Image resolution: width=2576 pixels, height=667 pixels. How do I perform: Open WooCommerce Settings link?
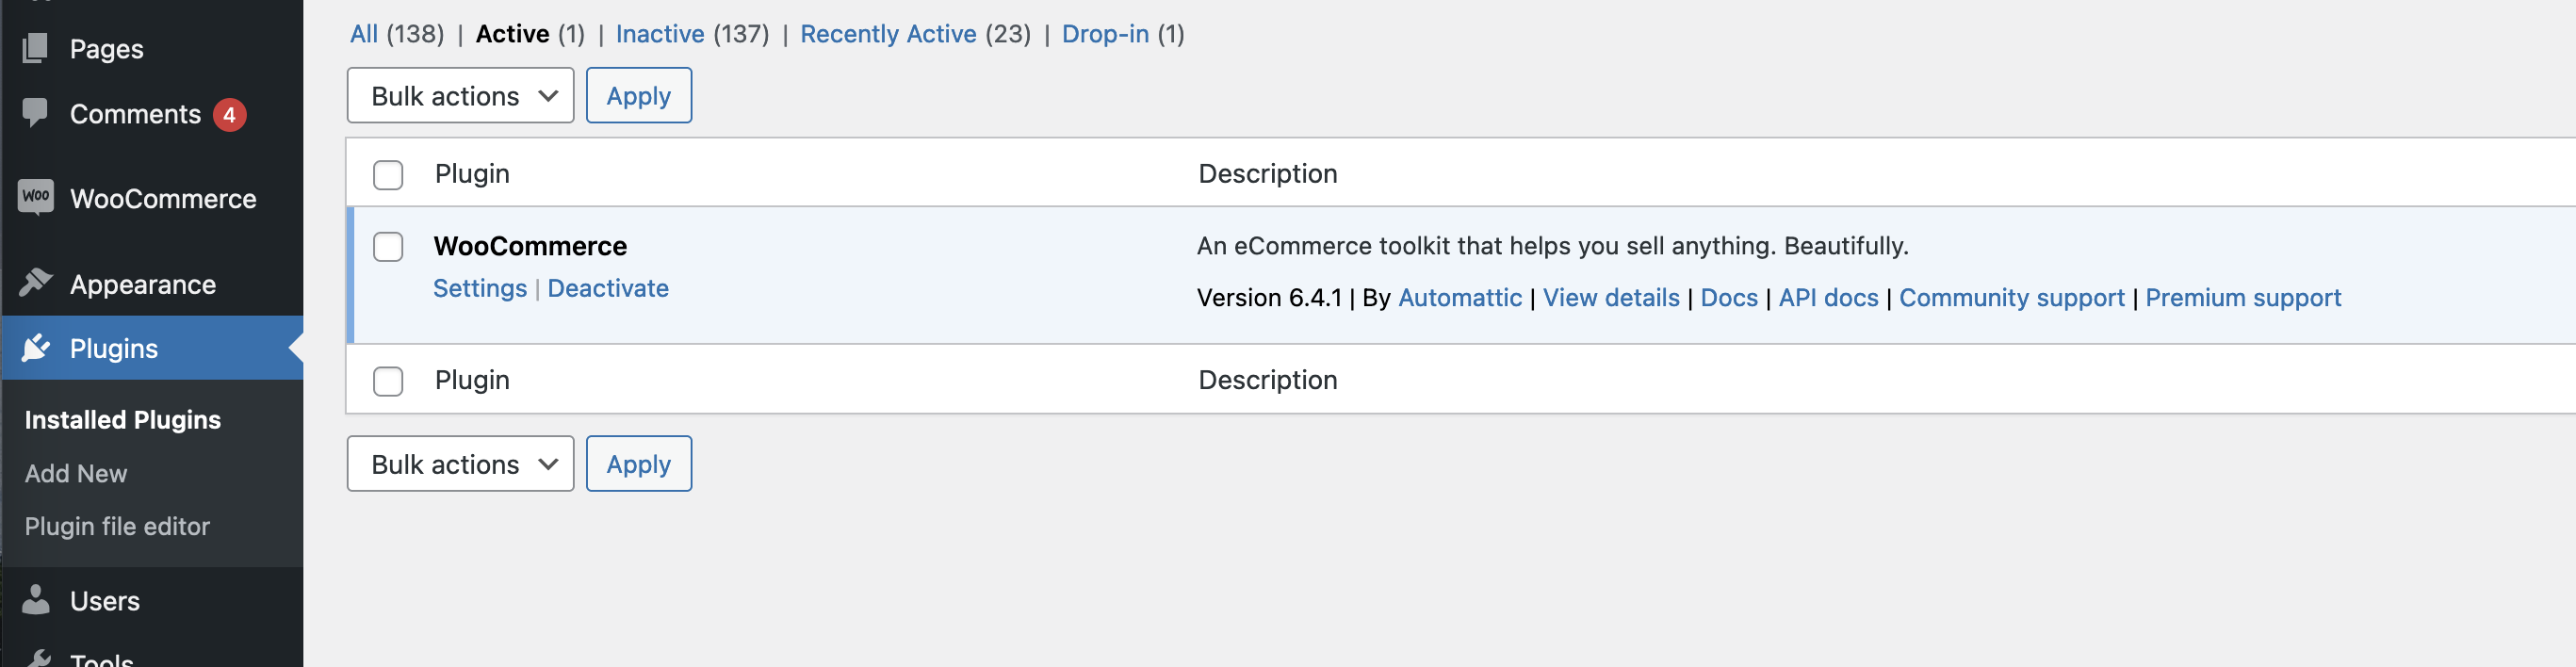coord(480,288)
